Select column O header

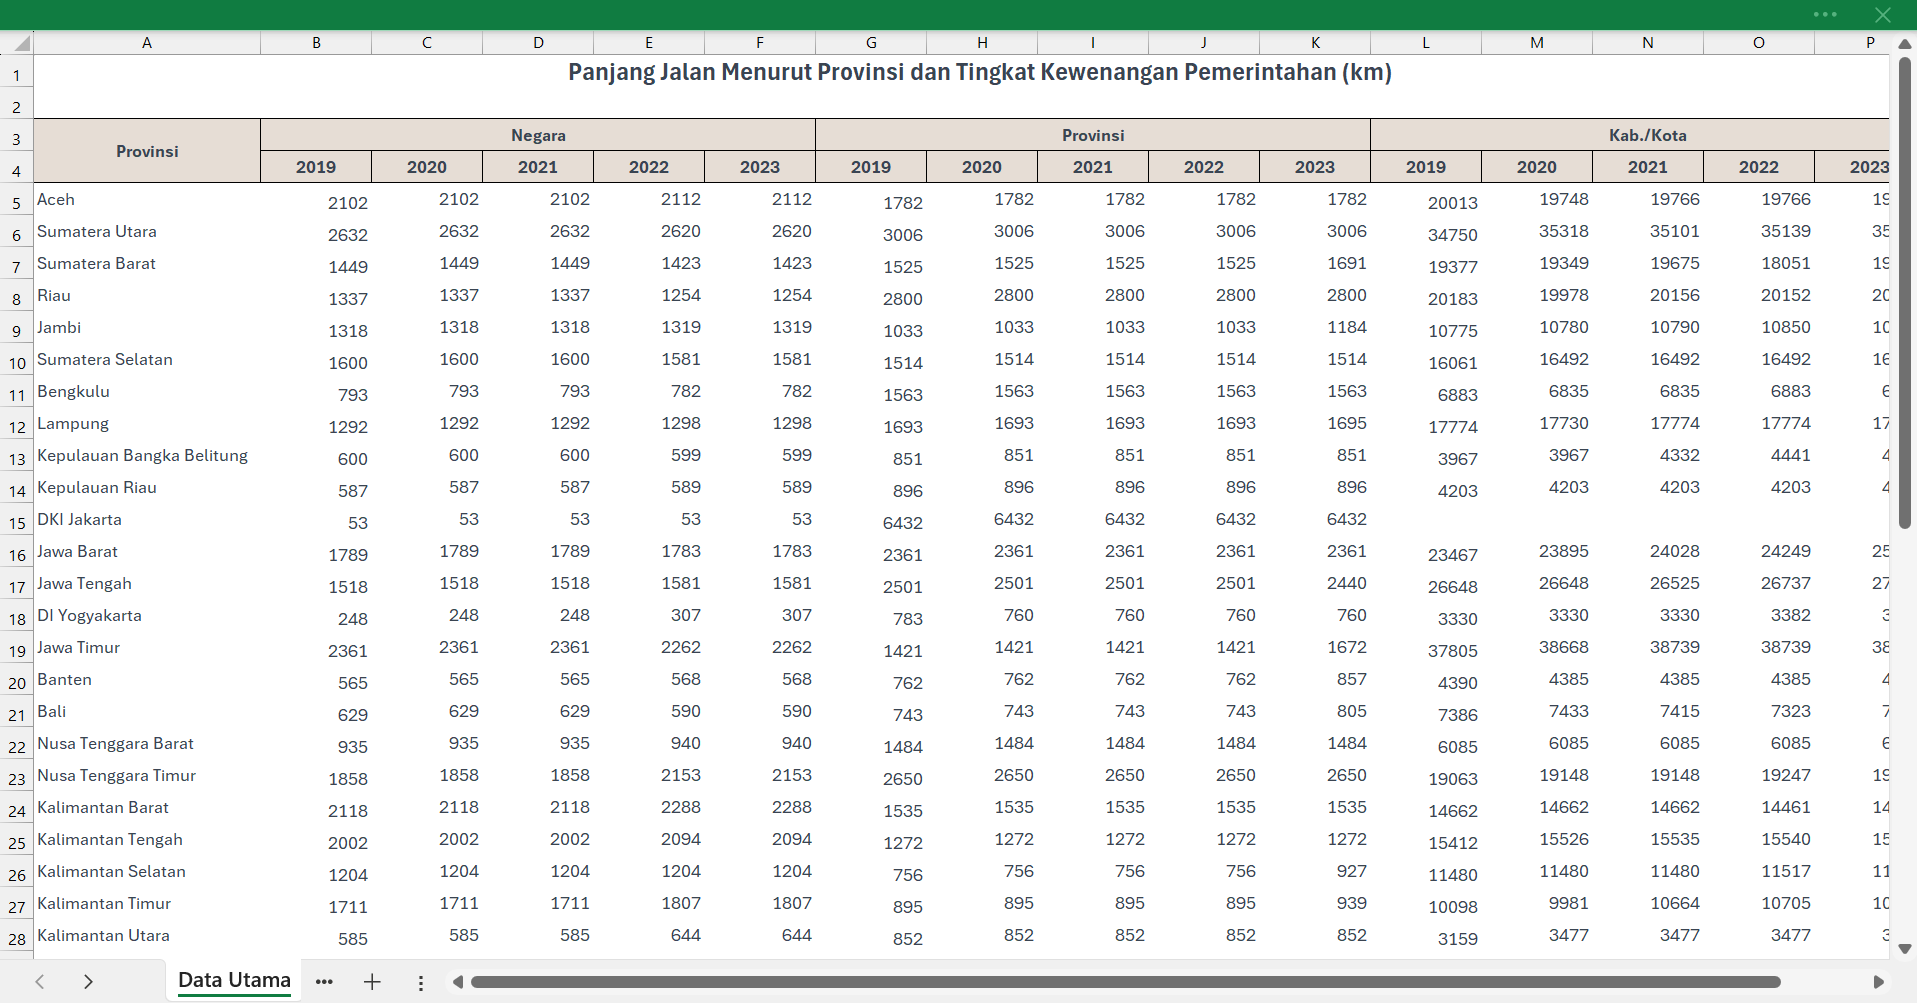click(x=1759, y=43)
